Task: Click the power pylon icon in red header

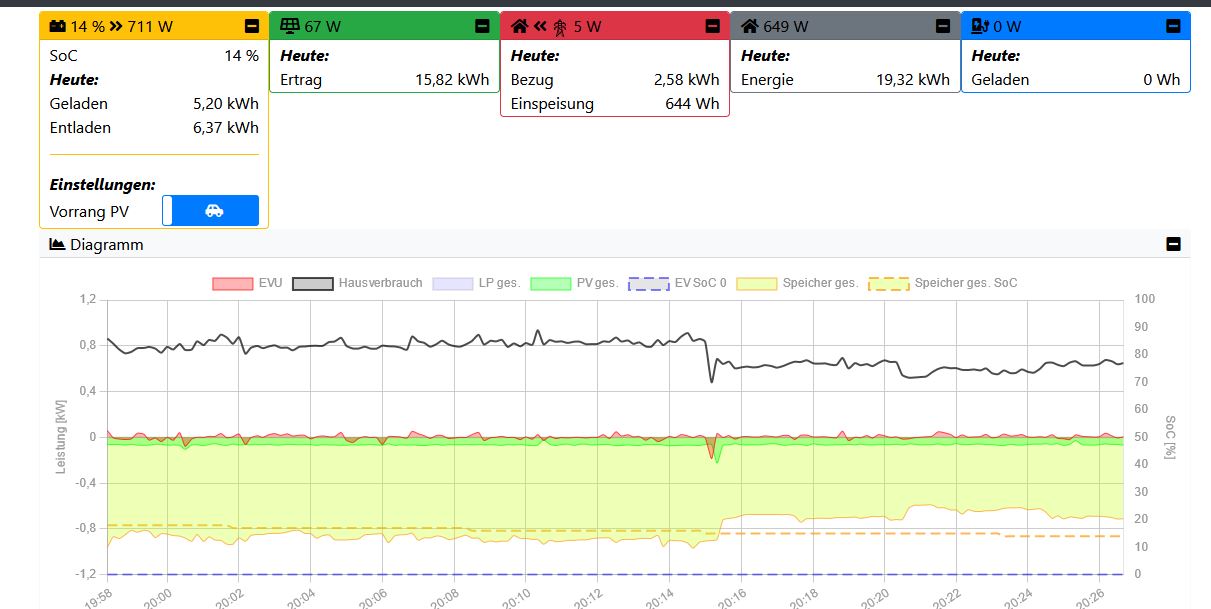Action: (560, 27)
